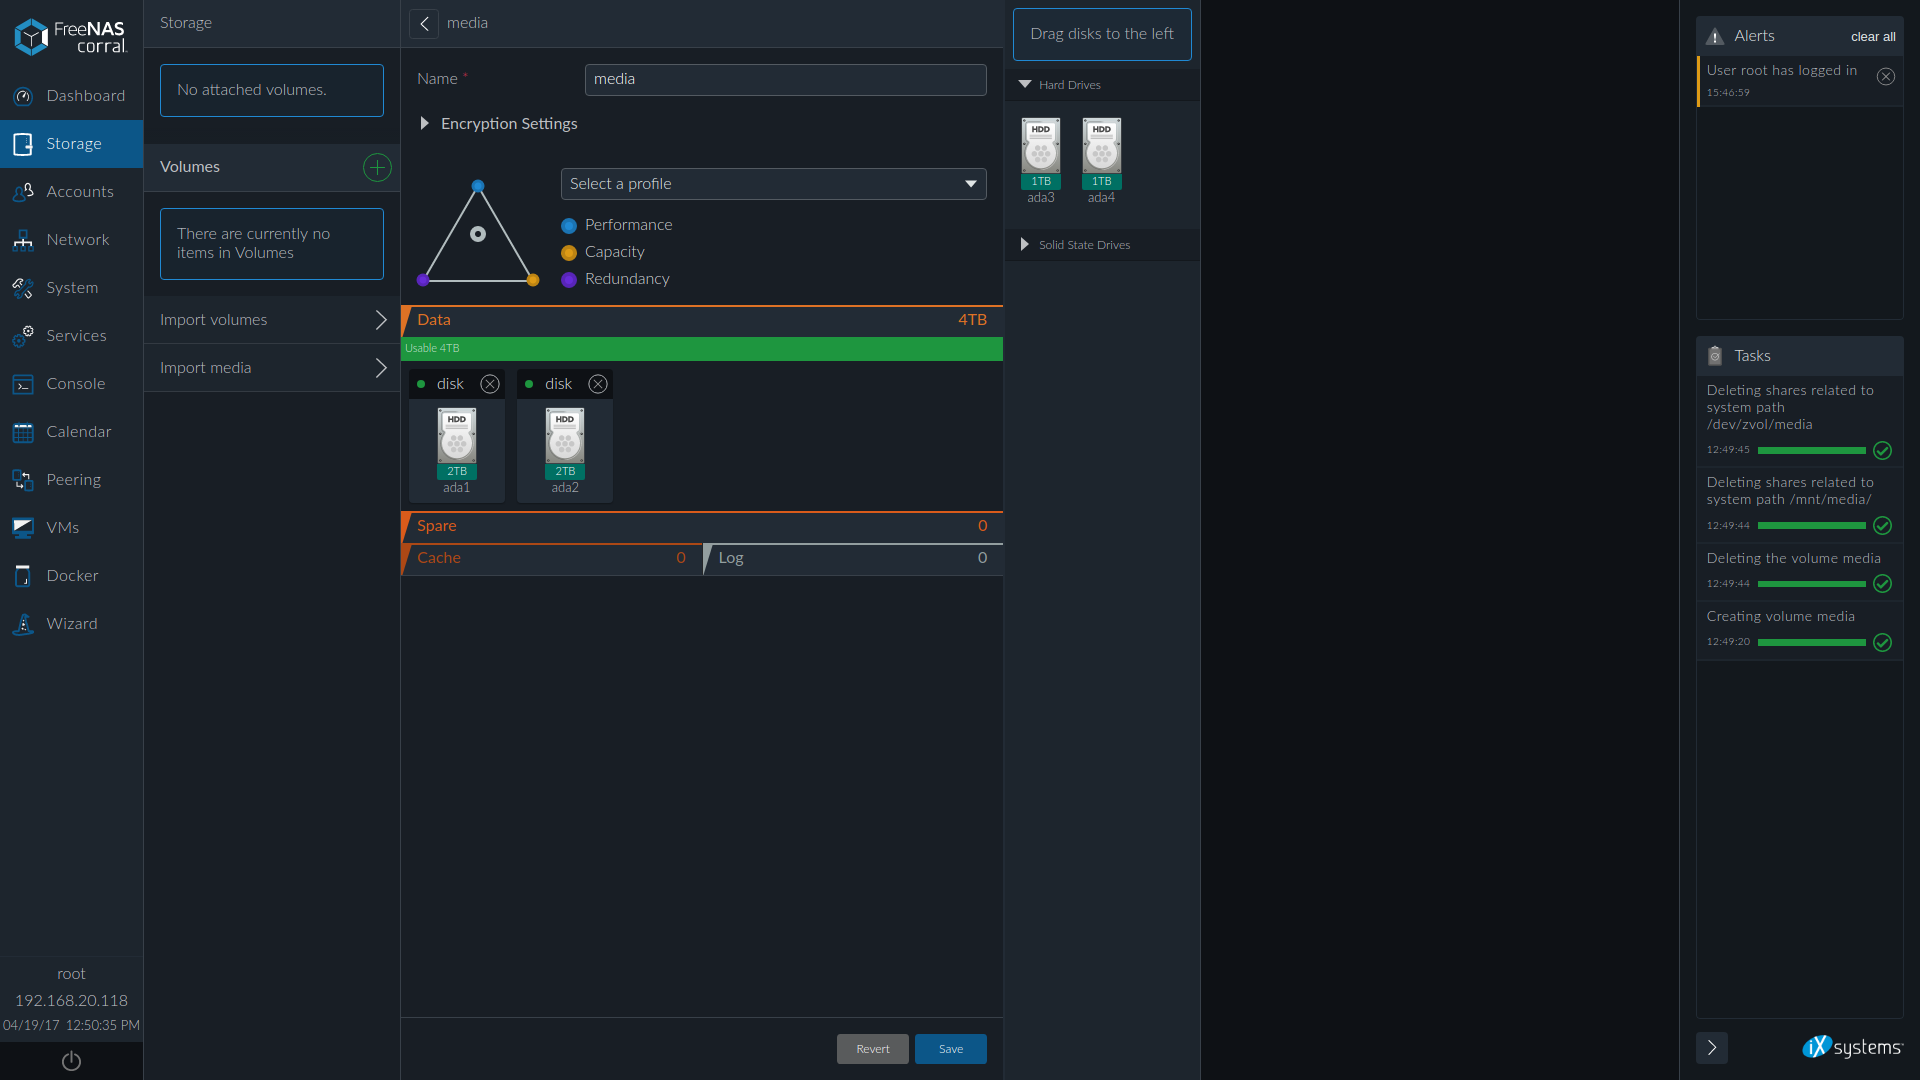The width and height of the screenshot is (1920, 1080).
Task: Open Docker in the sidebar
Action: tap(72, 576)
